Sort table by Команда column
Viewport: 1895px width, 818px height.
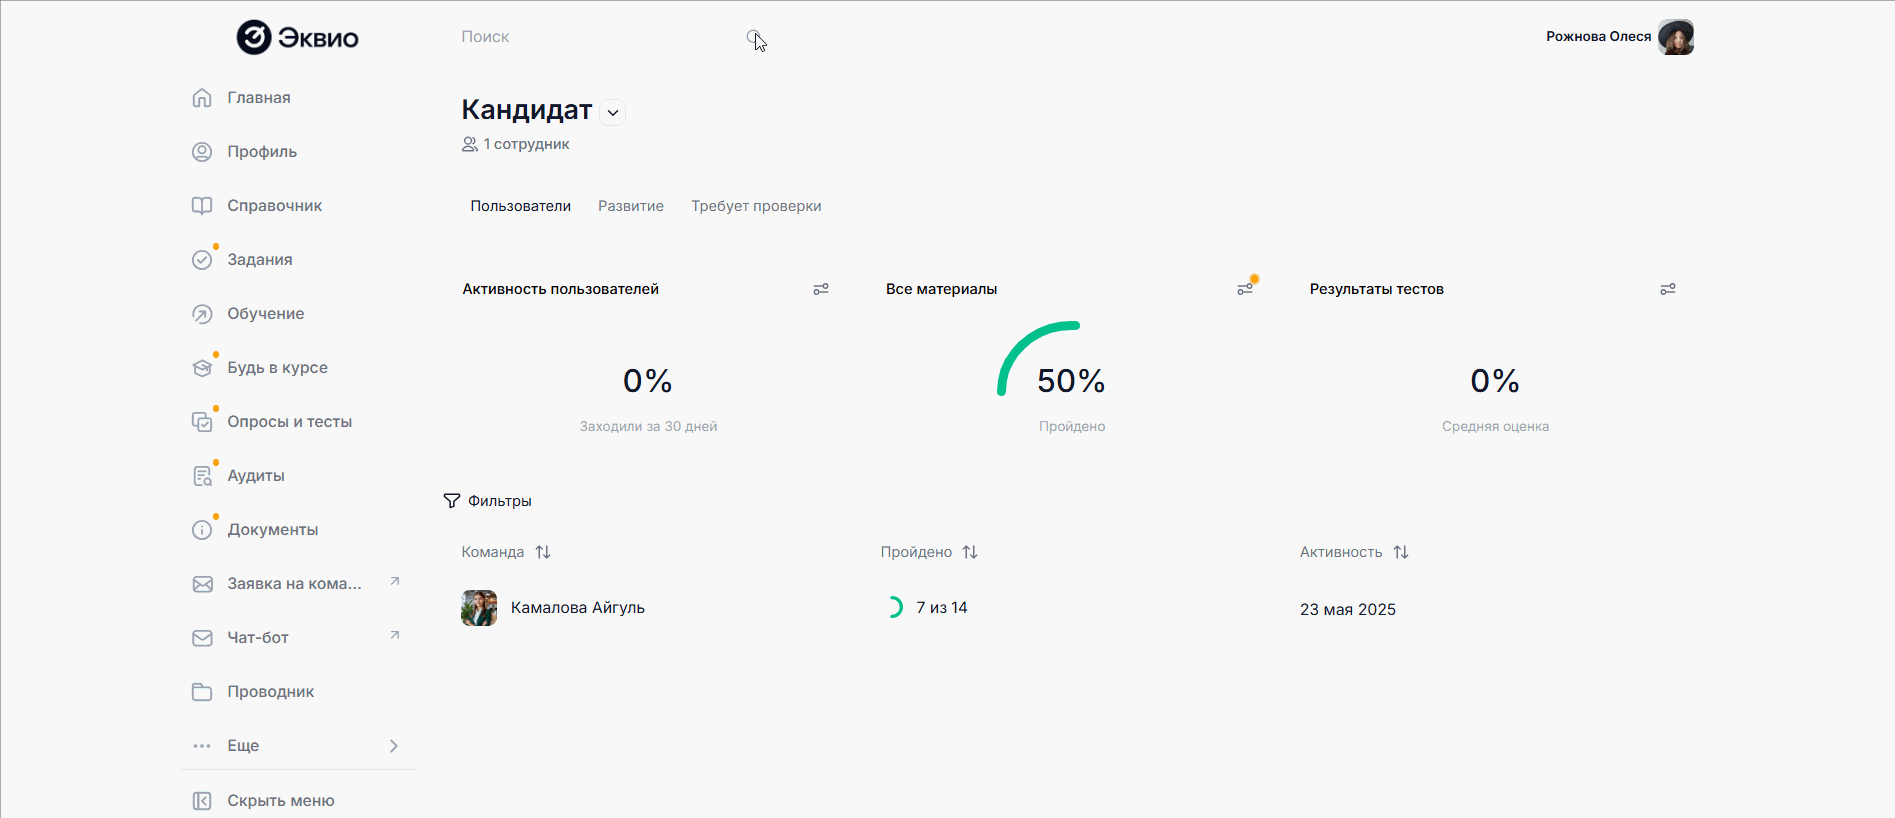click(543, 552)
